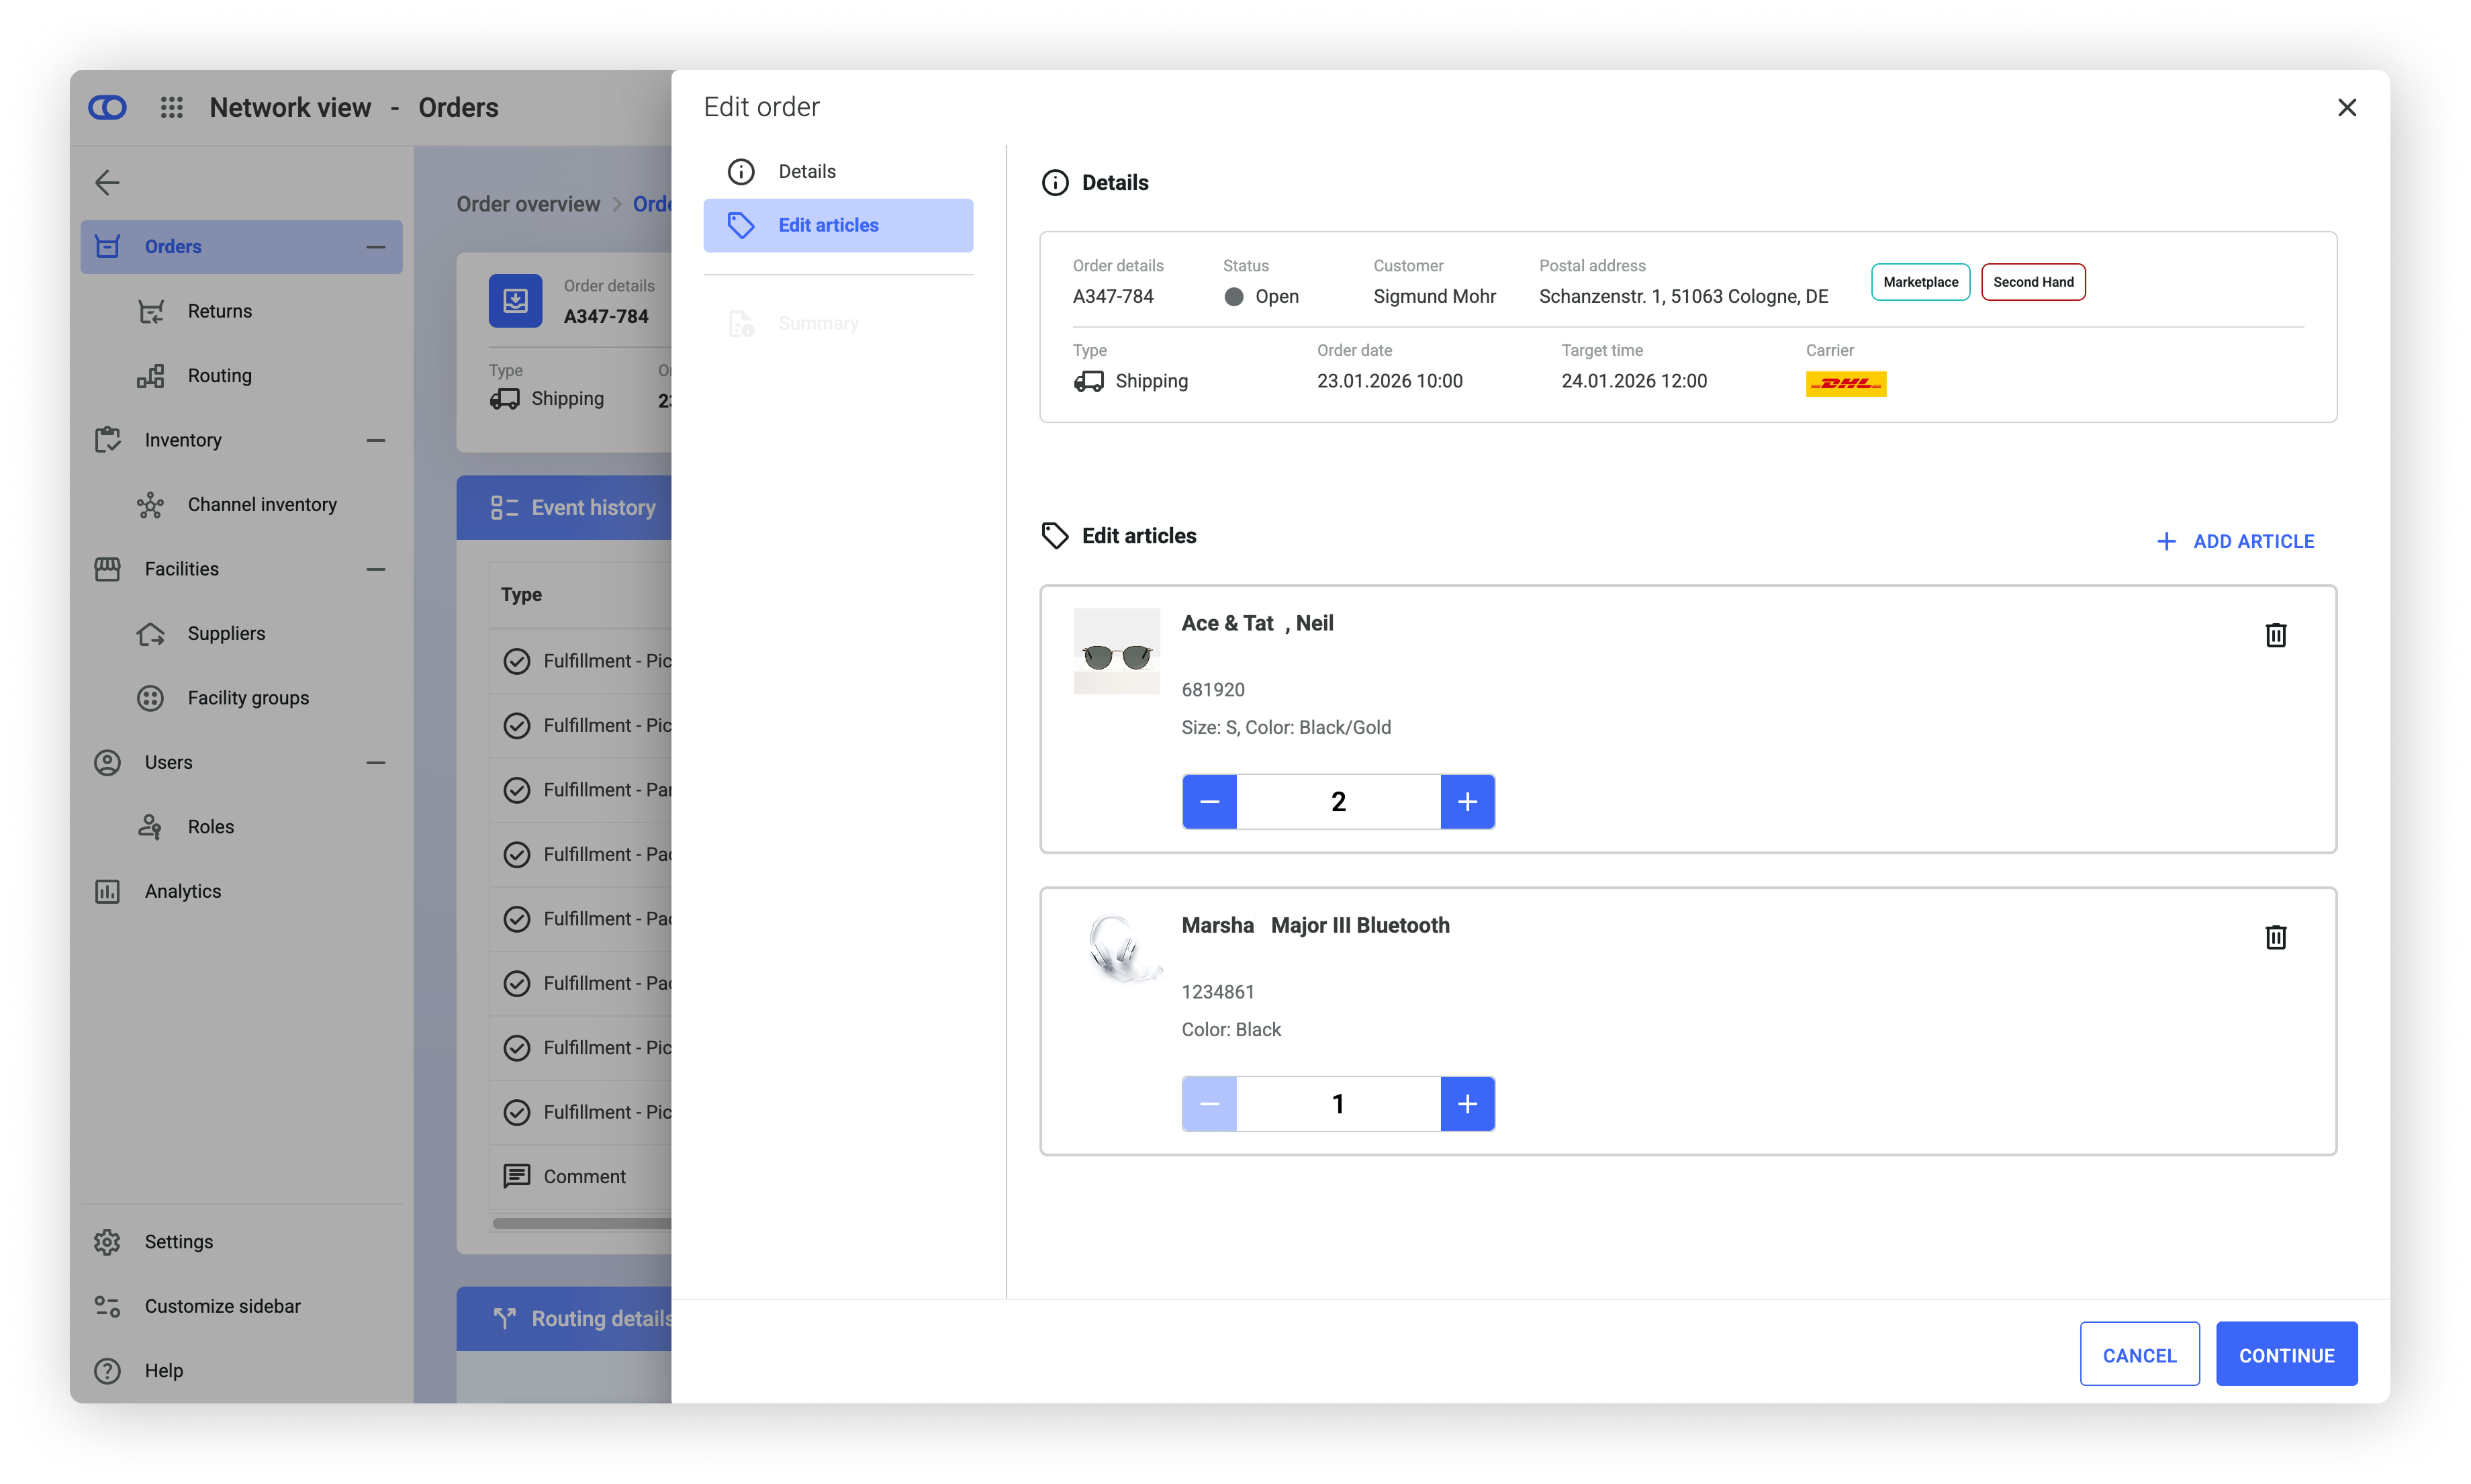Click the back arrow in the sidebar
The width and height of the screenshot is (2471, 1484).
107,182
